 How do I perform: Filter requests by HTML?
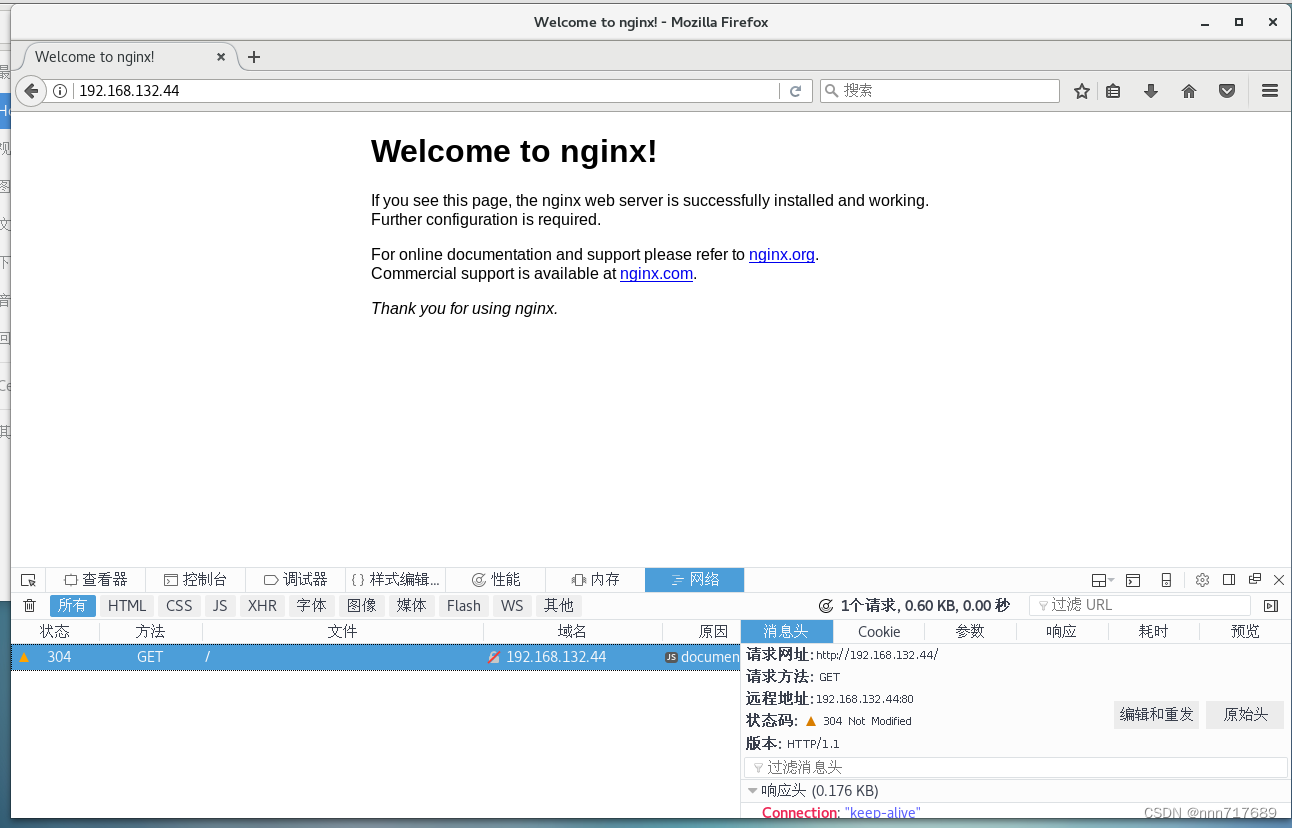pos(127,606)
